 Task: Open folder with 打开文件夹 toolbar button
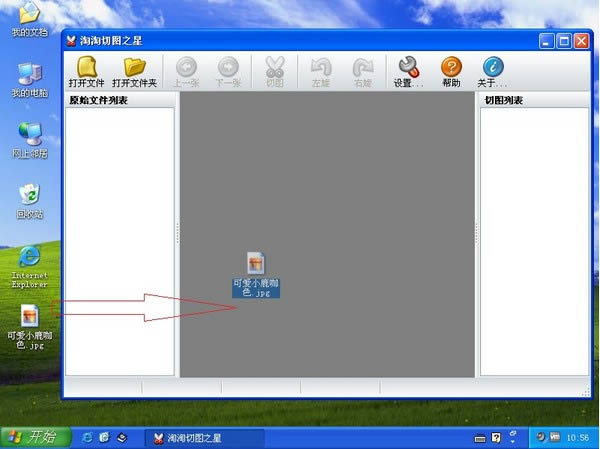(x=134, y=72)
